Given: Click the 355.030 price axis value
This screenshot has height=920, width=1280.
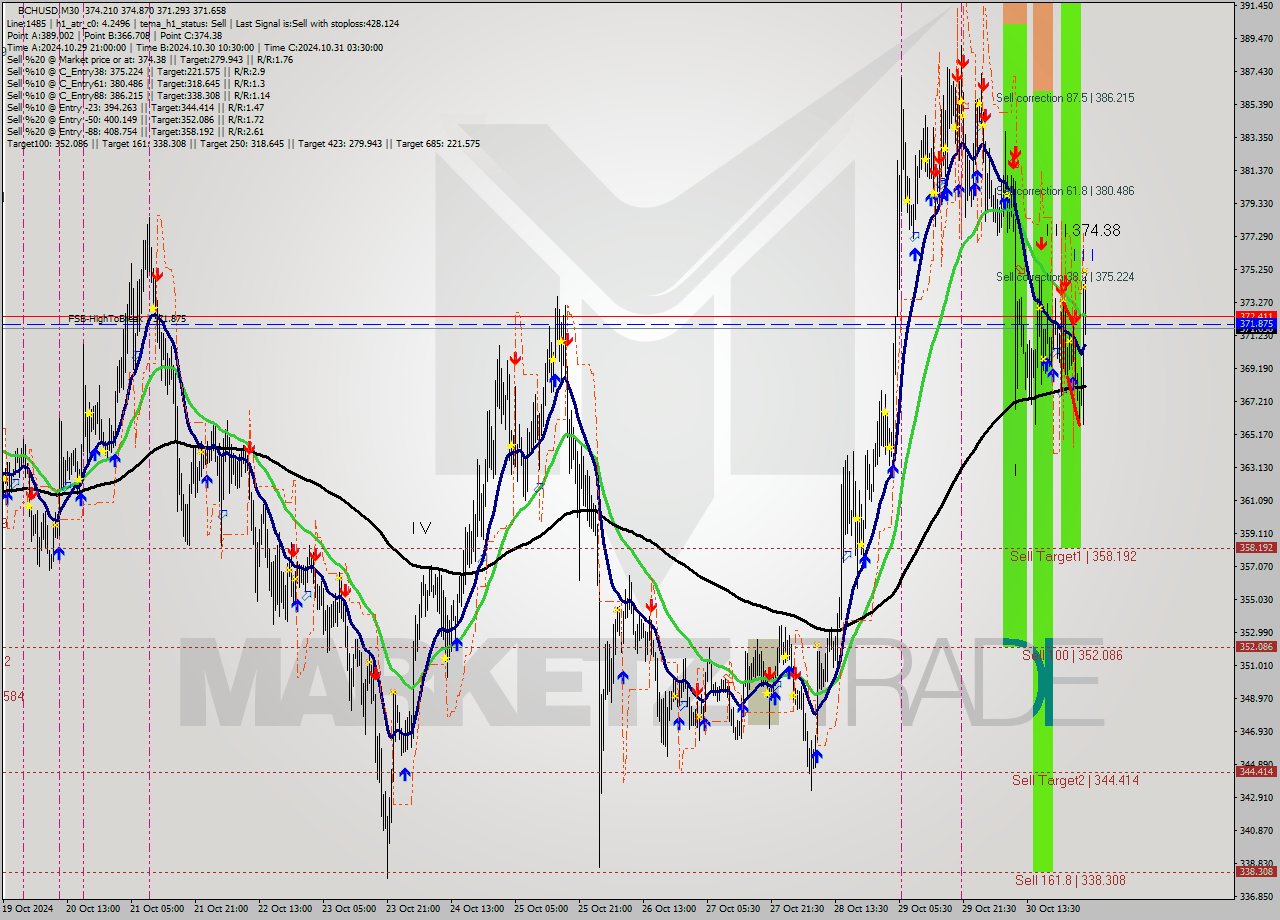Looking at the screenshot, I should click(1256, 600).
